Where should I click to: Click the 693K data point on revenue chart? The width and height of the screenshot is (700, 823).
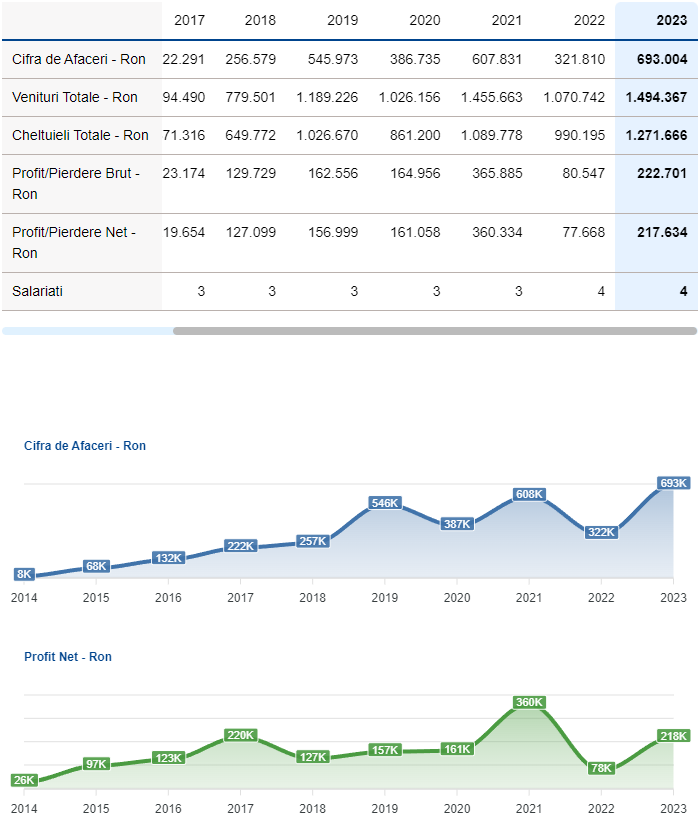tap(673, 483)
